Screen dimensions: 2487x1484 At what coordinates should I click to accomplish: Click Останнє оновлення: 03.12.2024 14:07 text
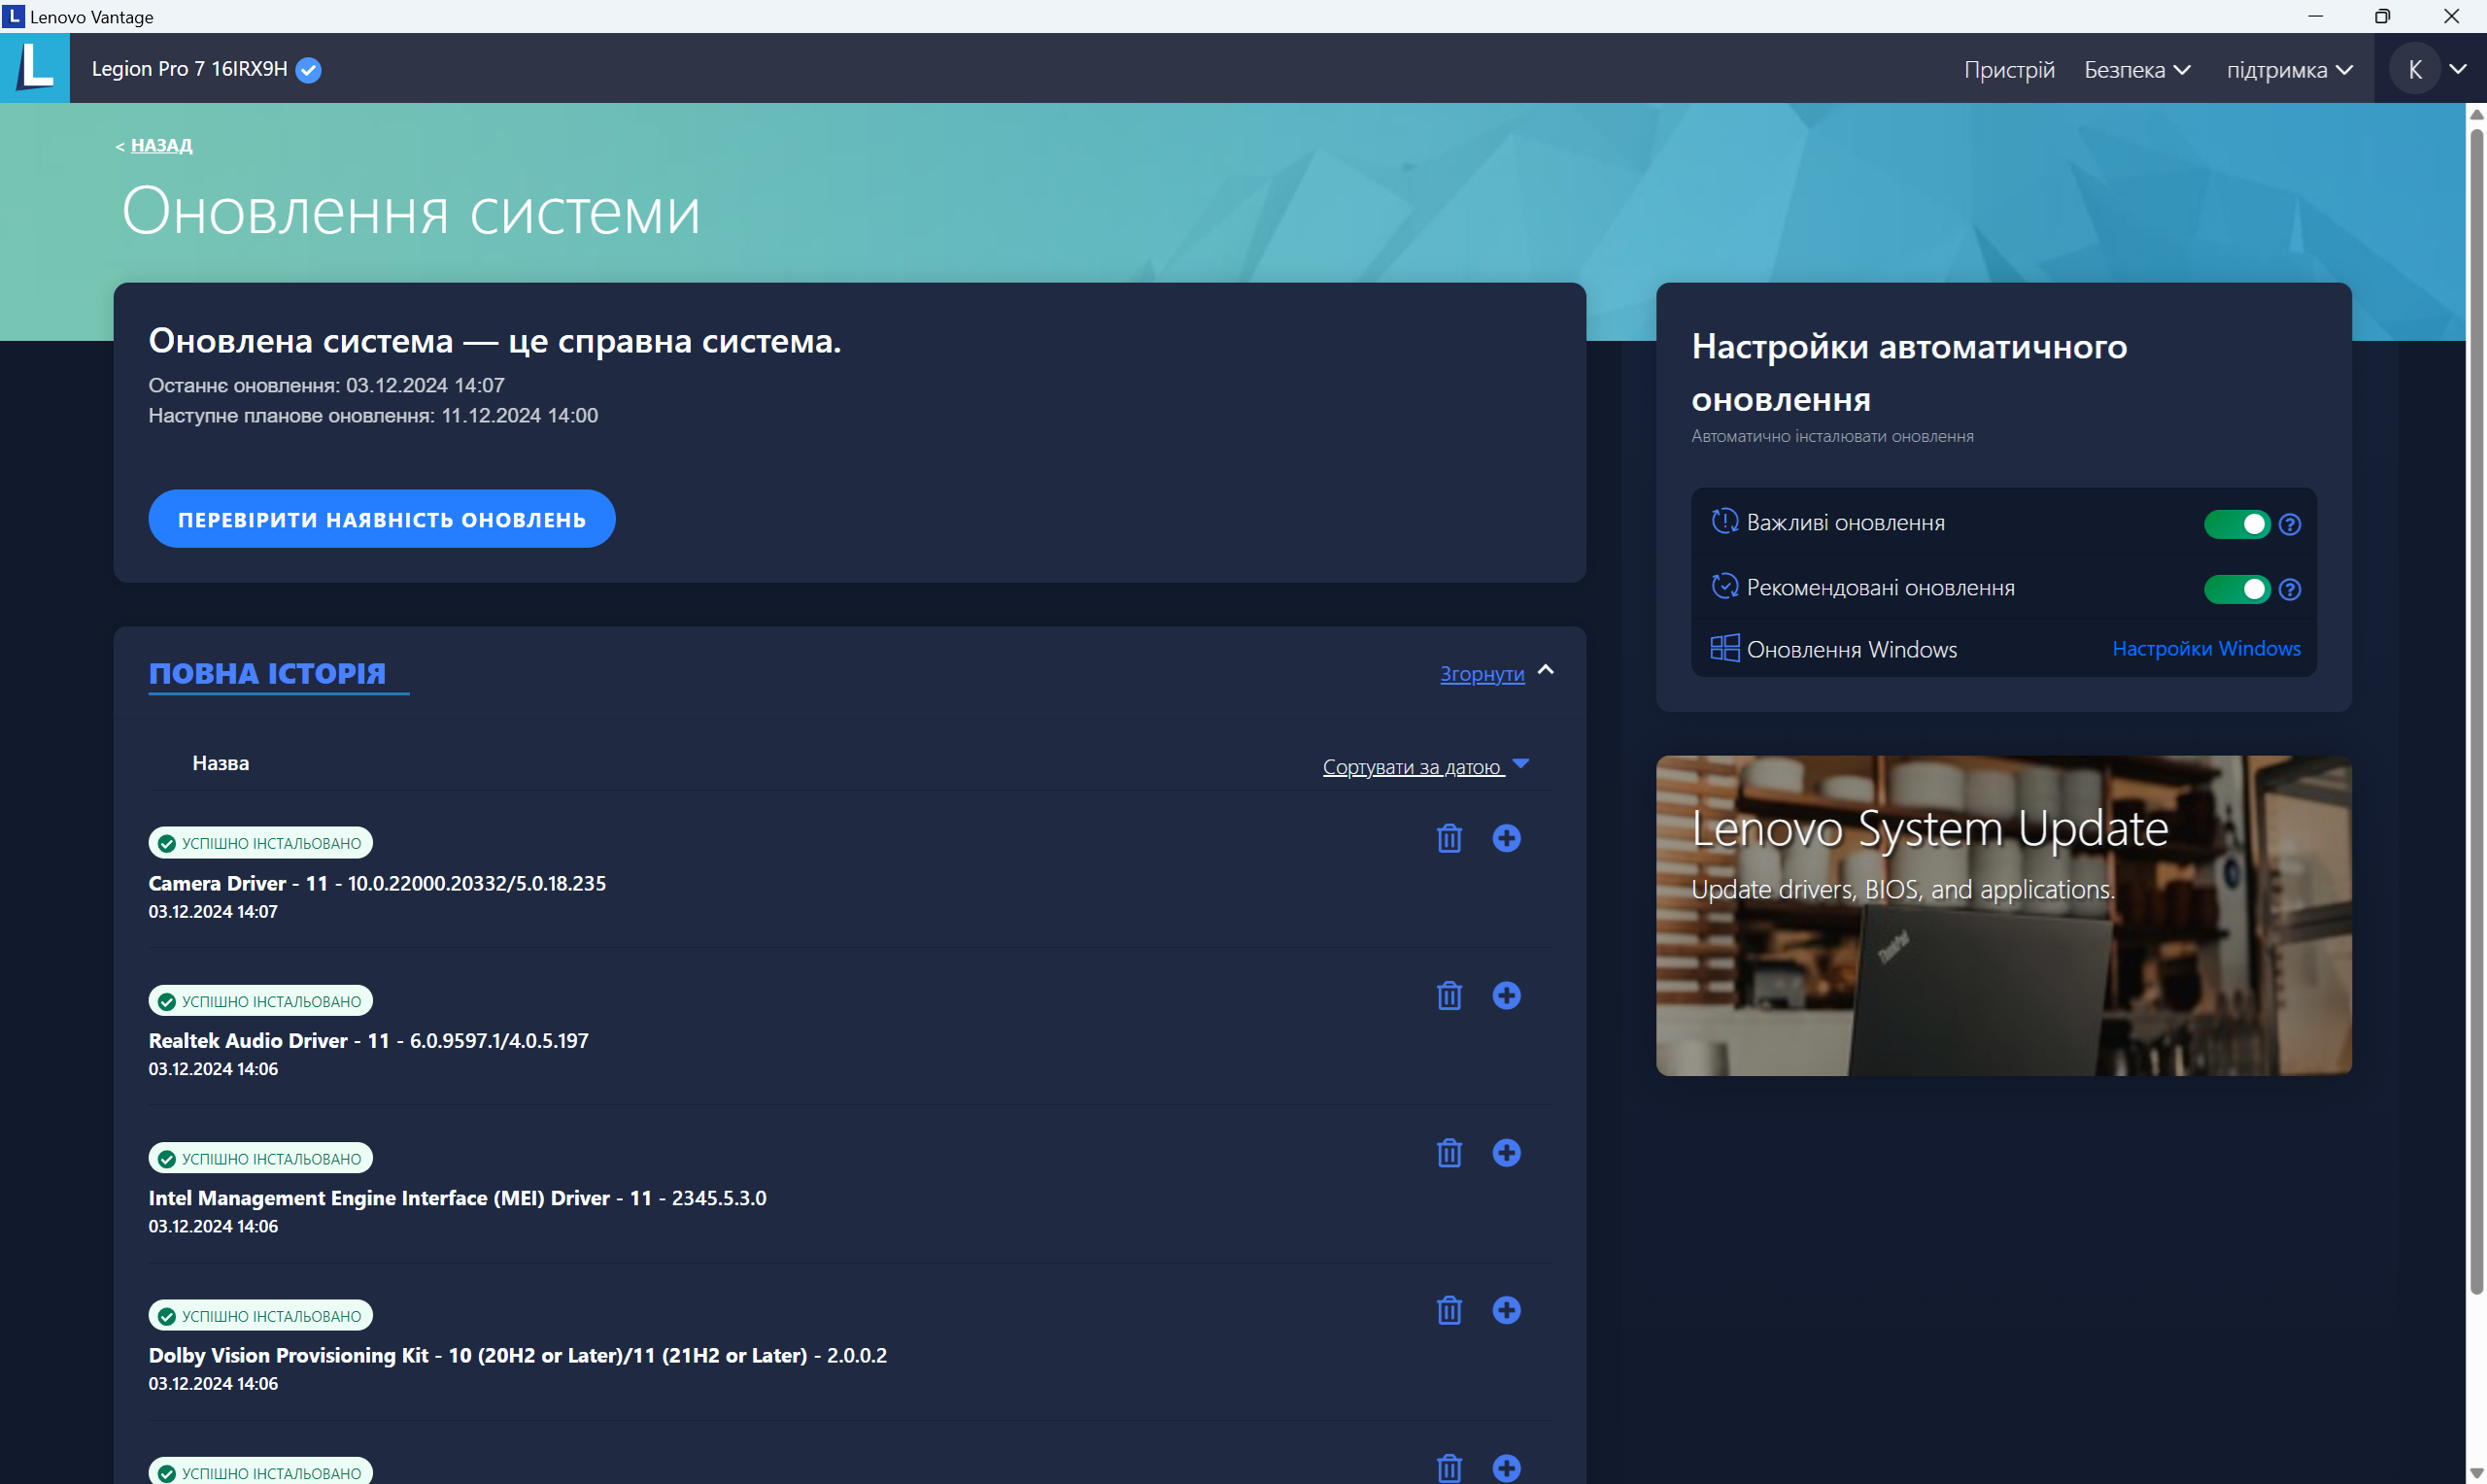pyautogui.click(x=326, y=385)
